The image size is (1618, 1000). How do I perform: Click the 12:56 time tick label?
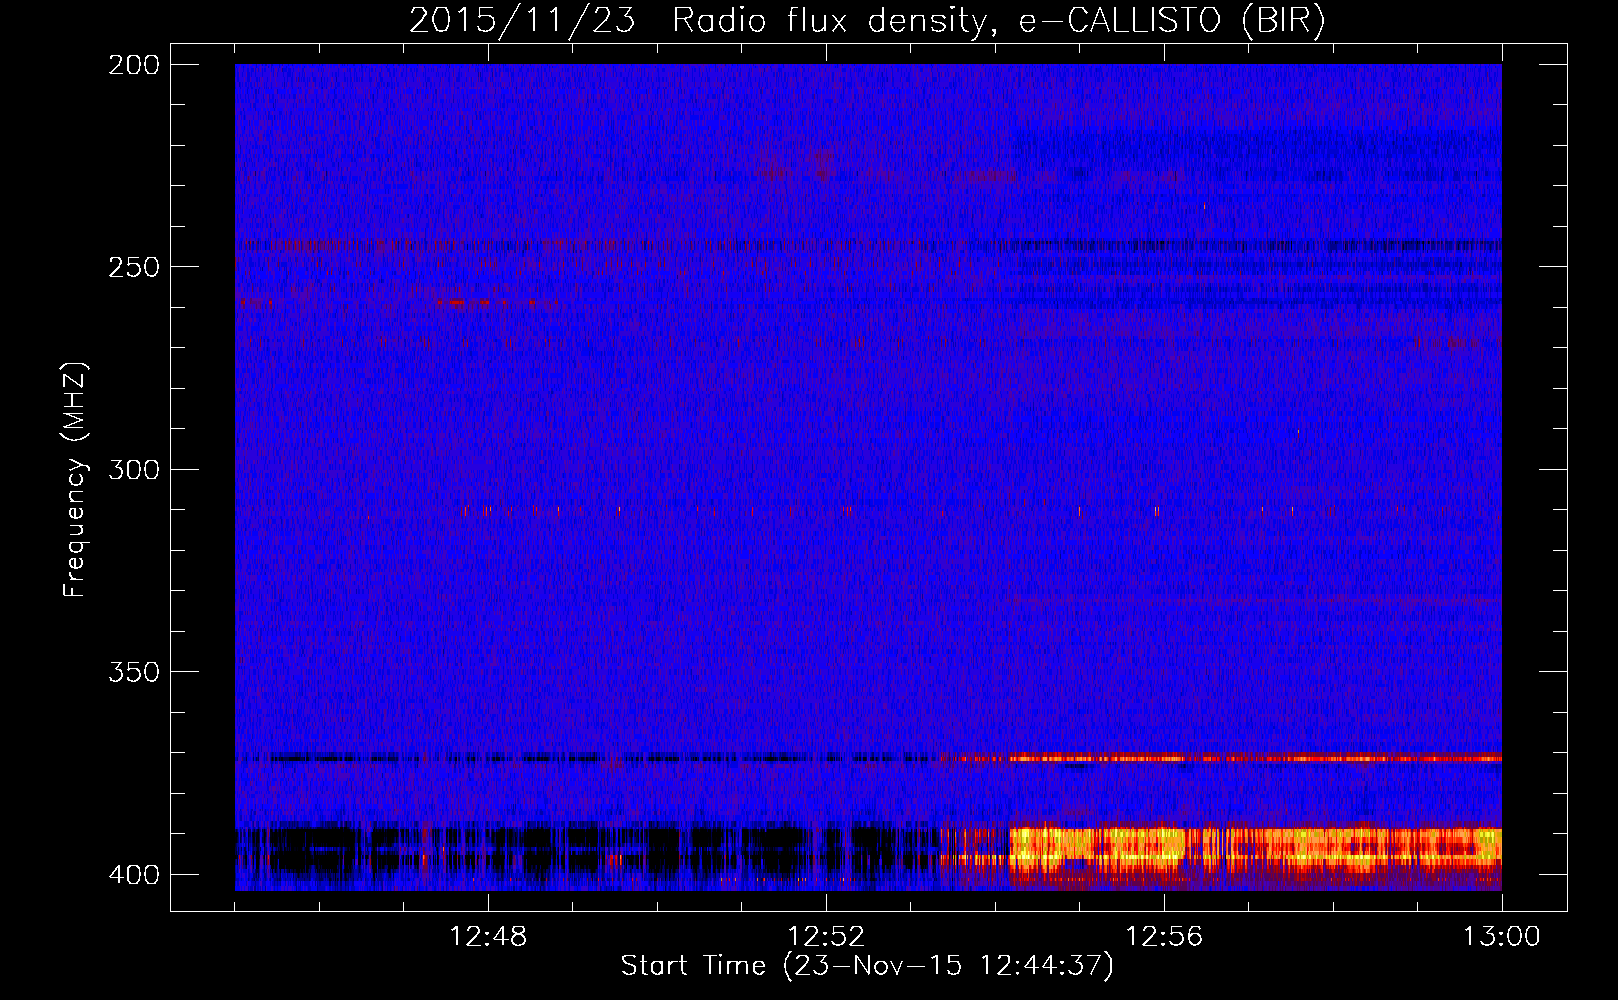coord(1164,937)
